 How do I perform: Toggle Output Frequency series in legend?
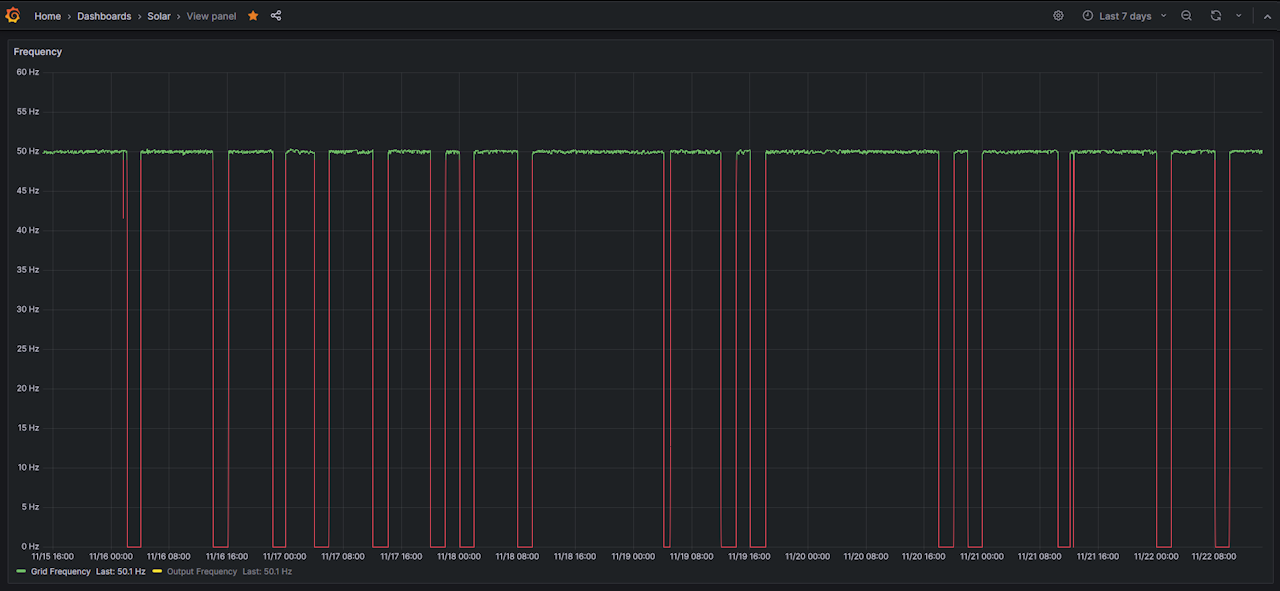[x=202, y=572]
